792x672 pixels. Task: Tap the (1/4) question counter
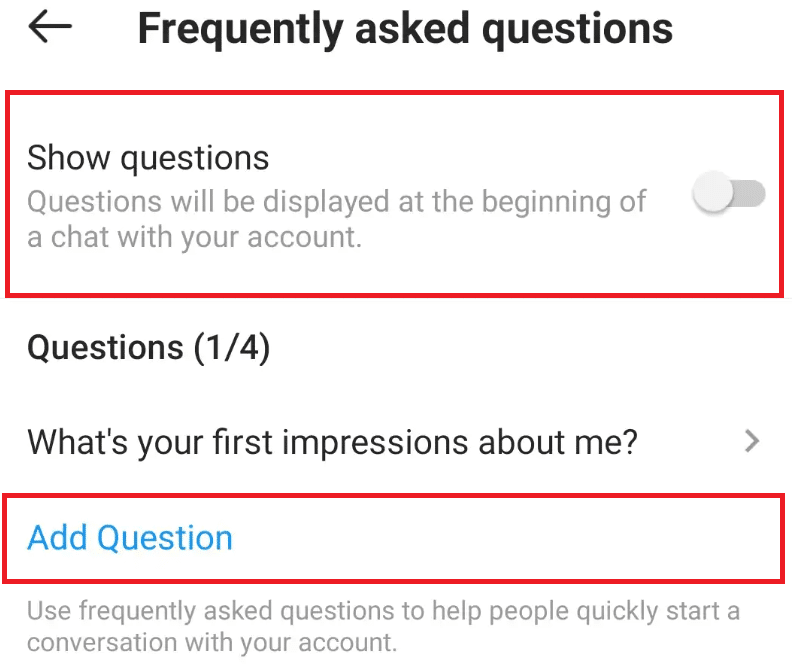pyautogui.click(x=232, y=348)
